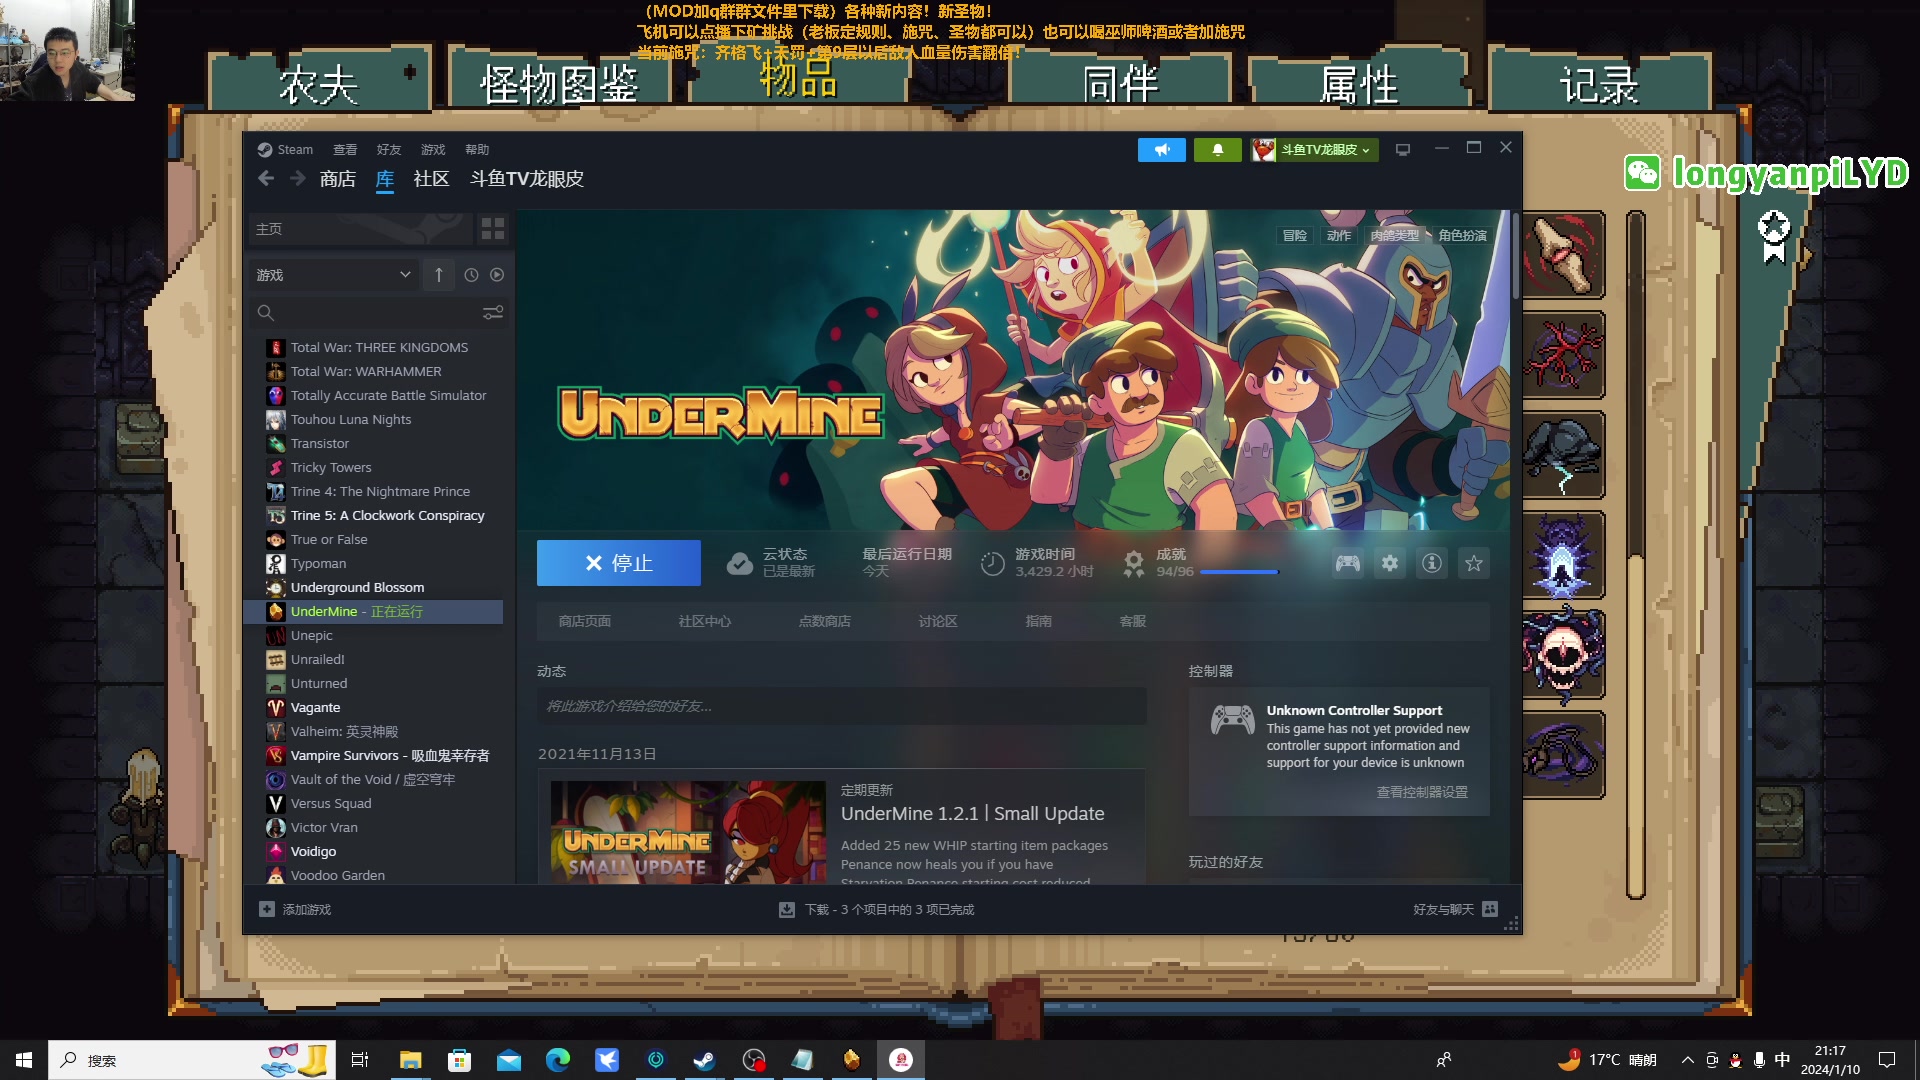Click the achievements progress bar
The height and width of the screenshot is (1080, 1920).
click(x=1239, y=572)
